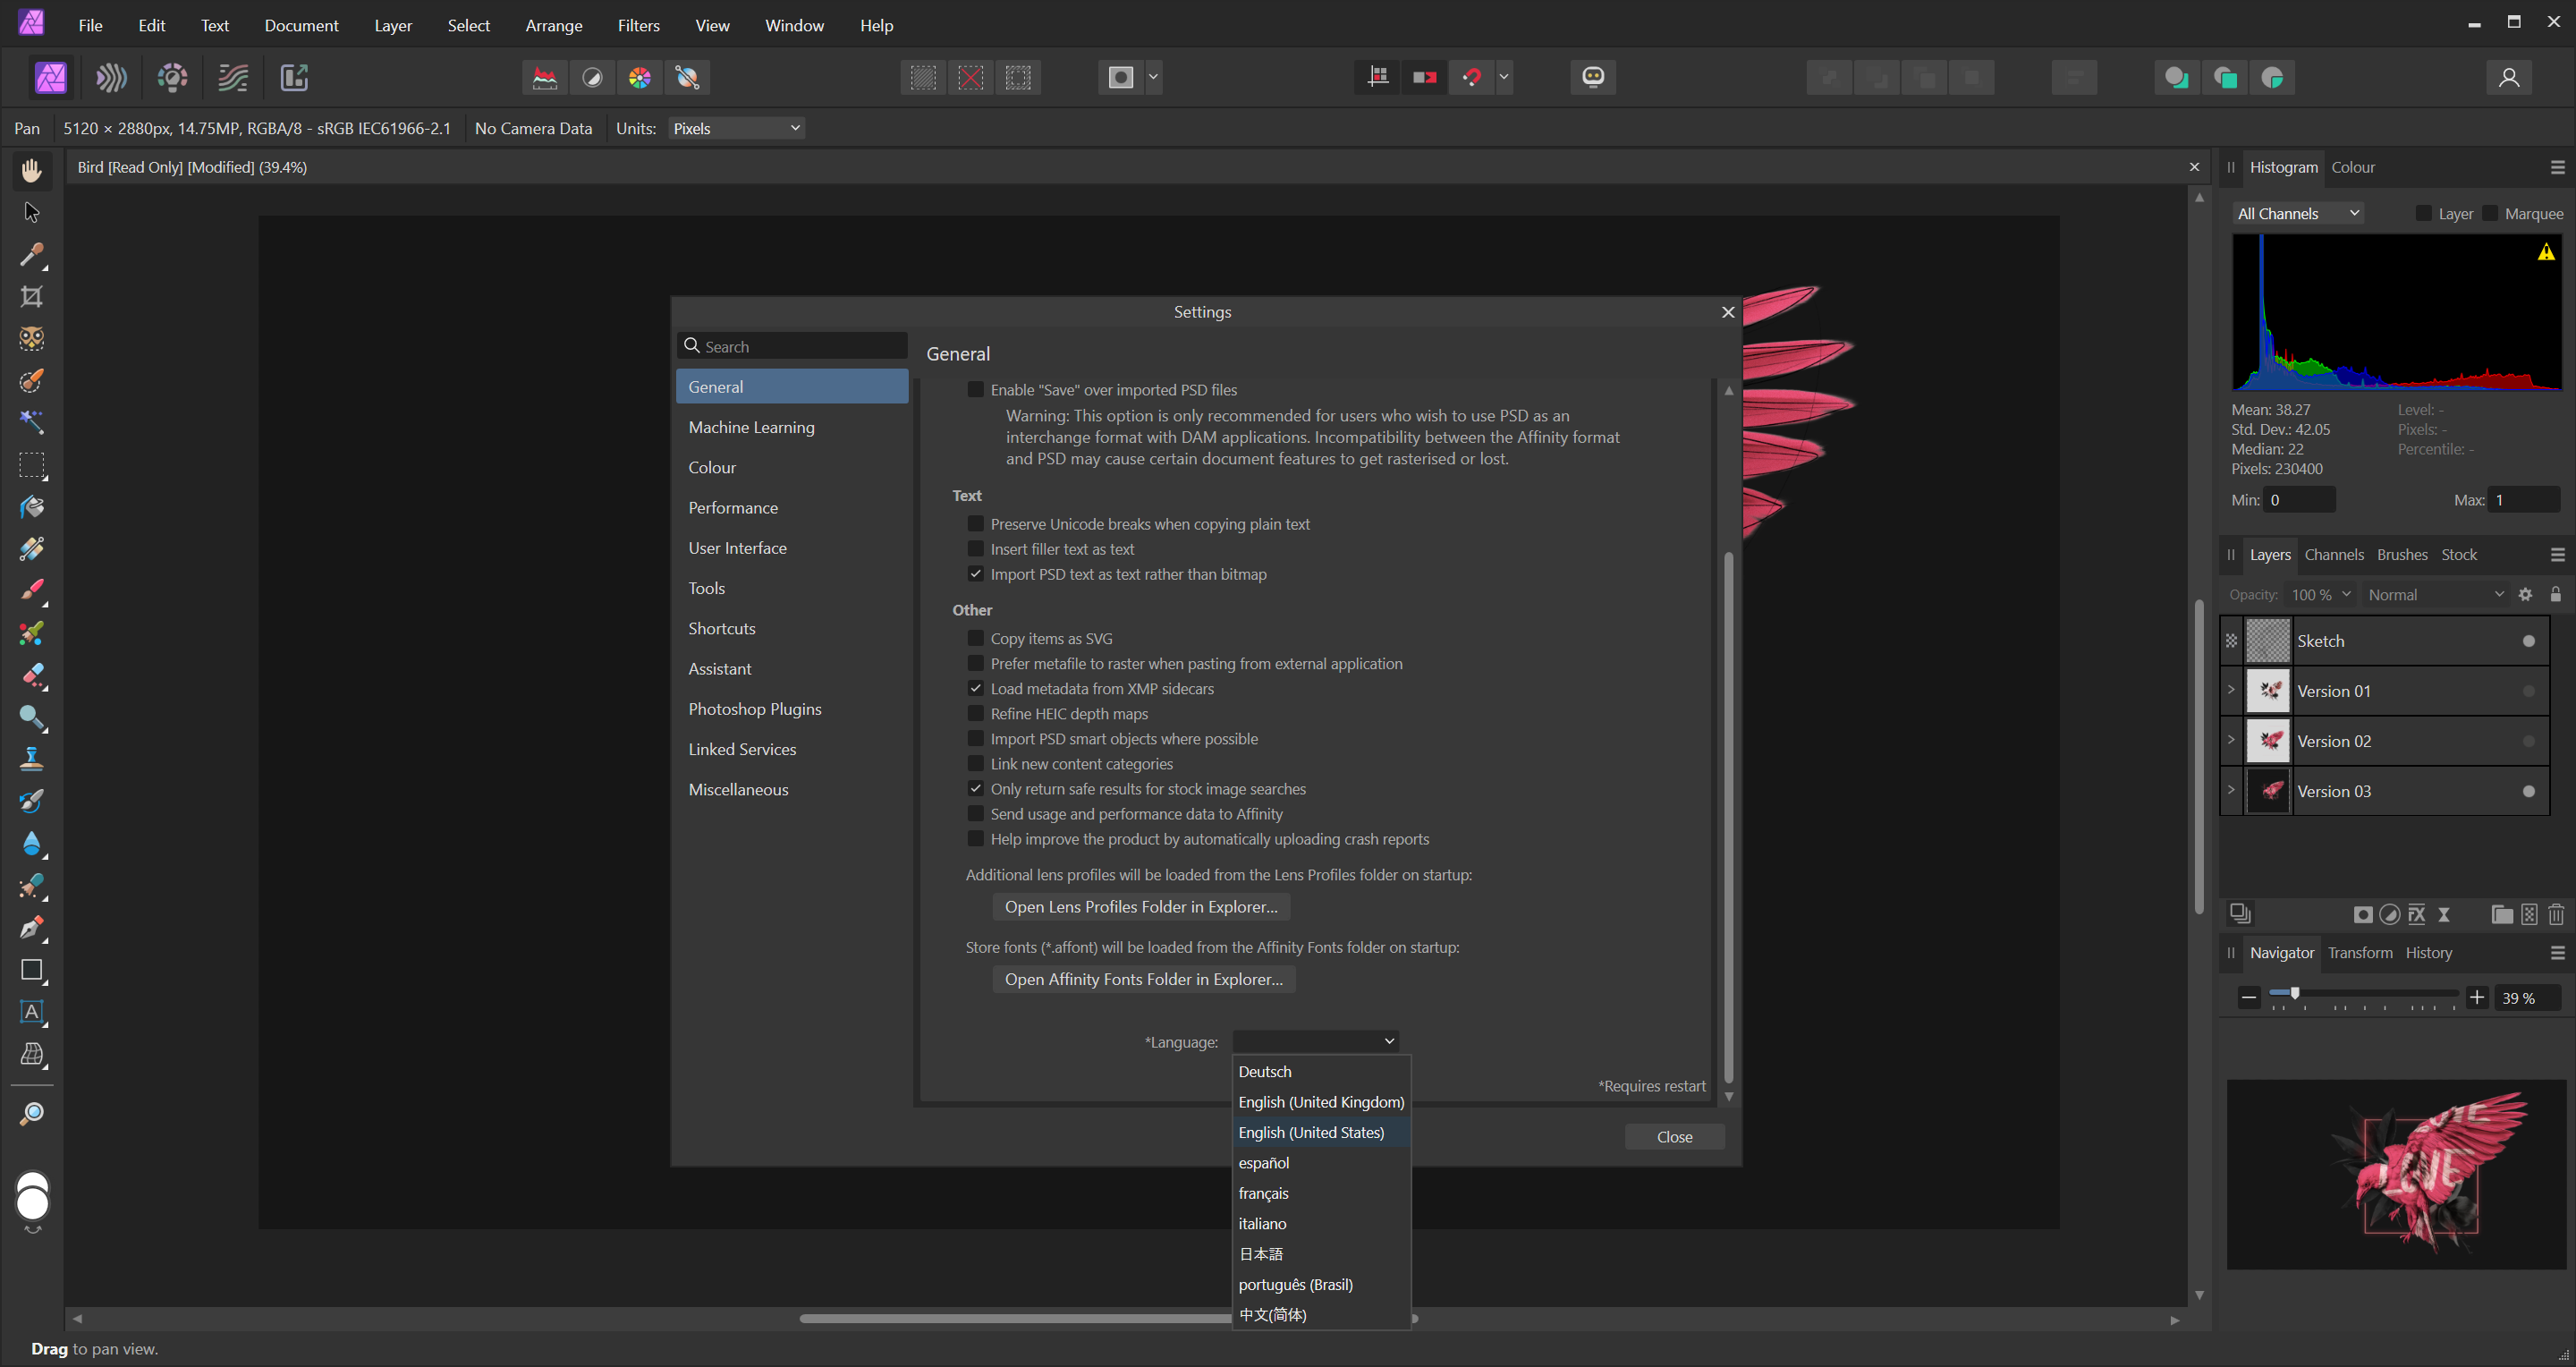Click the Auto Levels toolbar icon
The height and width of the screenshot is (1367, 2576).
click(x=544, y=77)
